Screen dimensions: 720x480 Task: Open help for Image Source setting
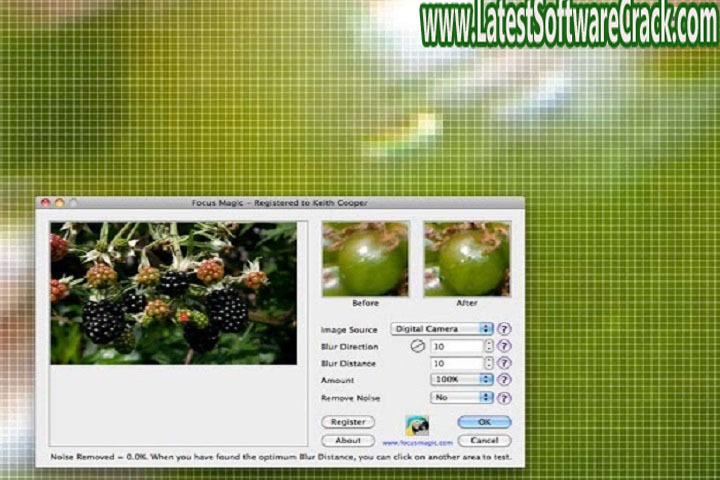(x=504, y=329)
